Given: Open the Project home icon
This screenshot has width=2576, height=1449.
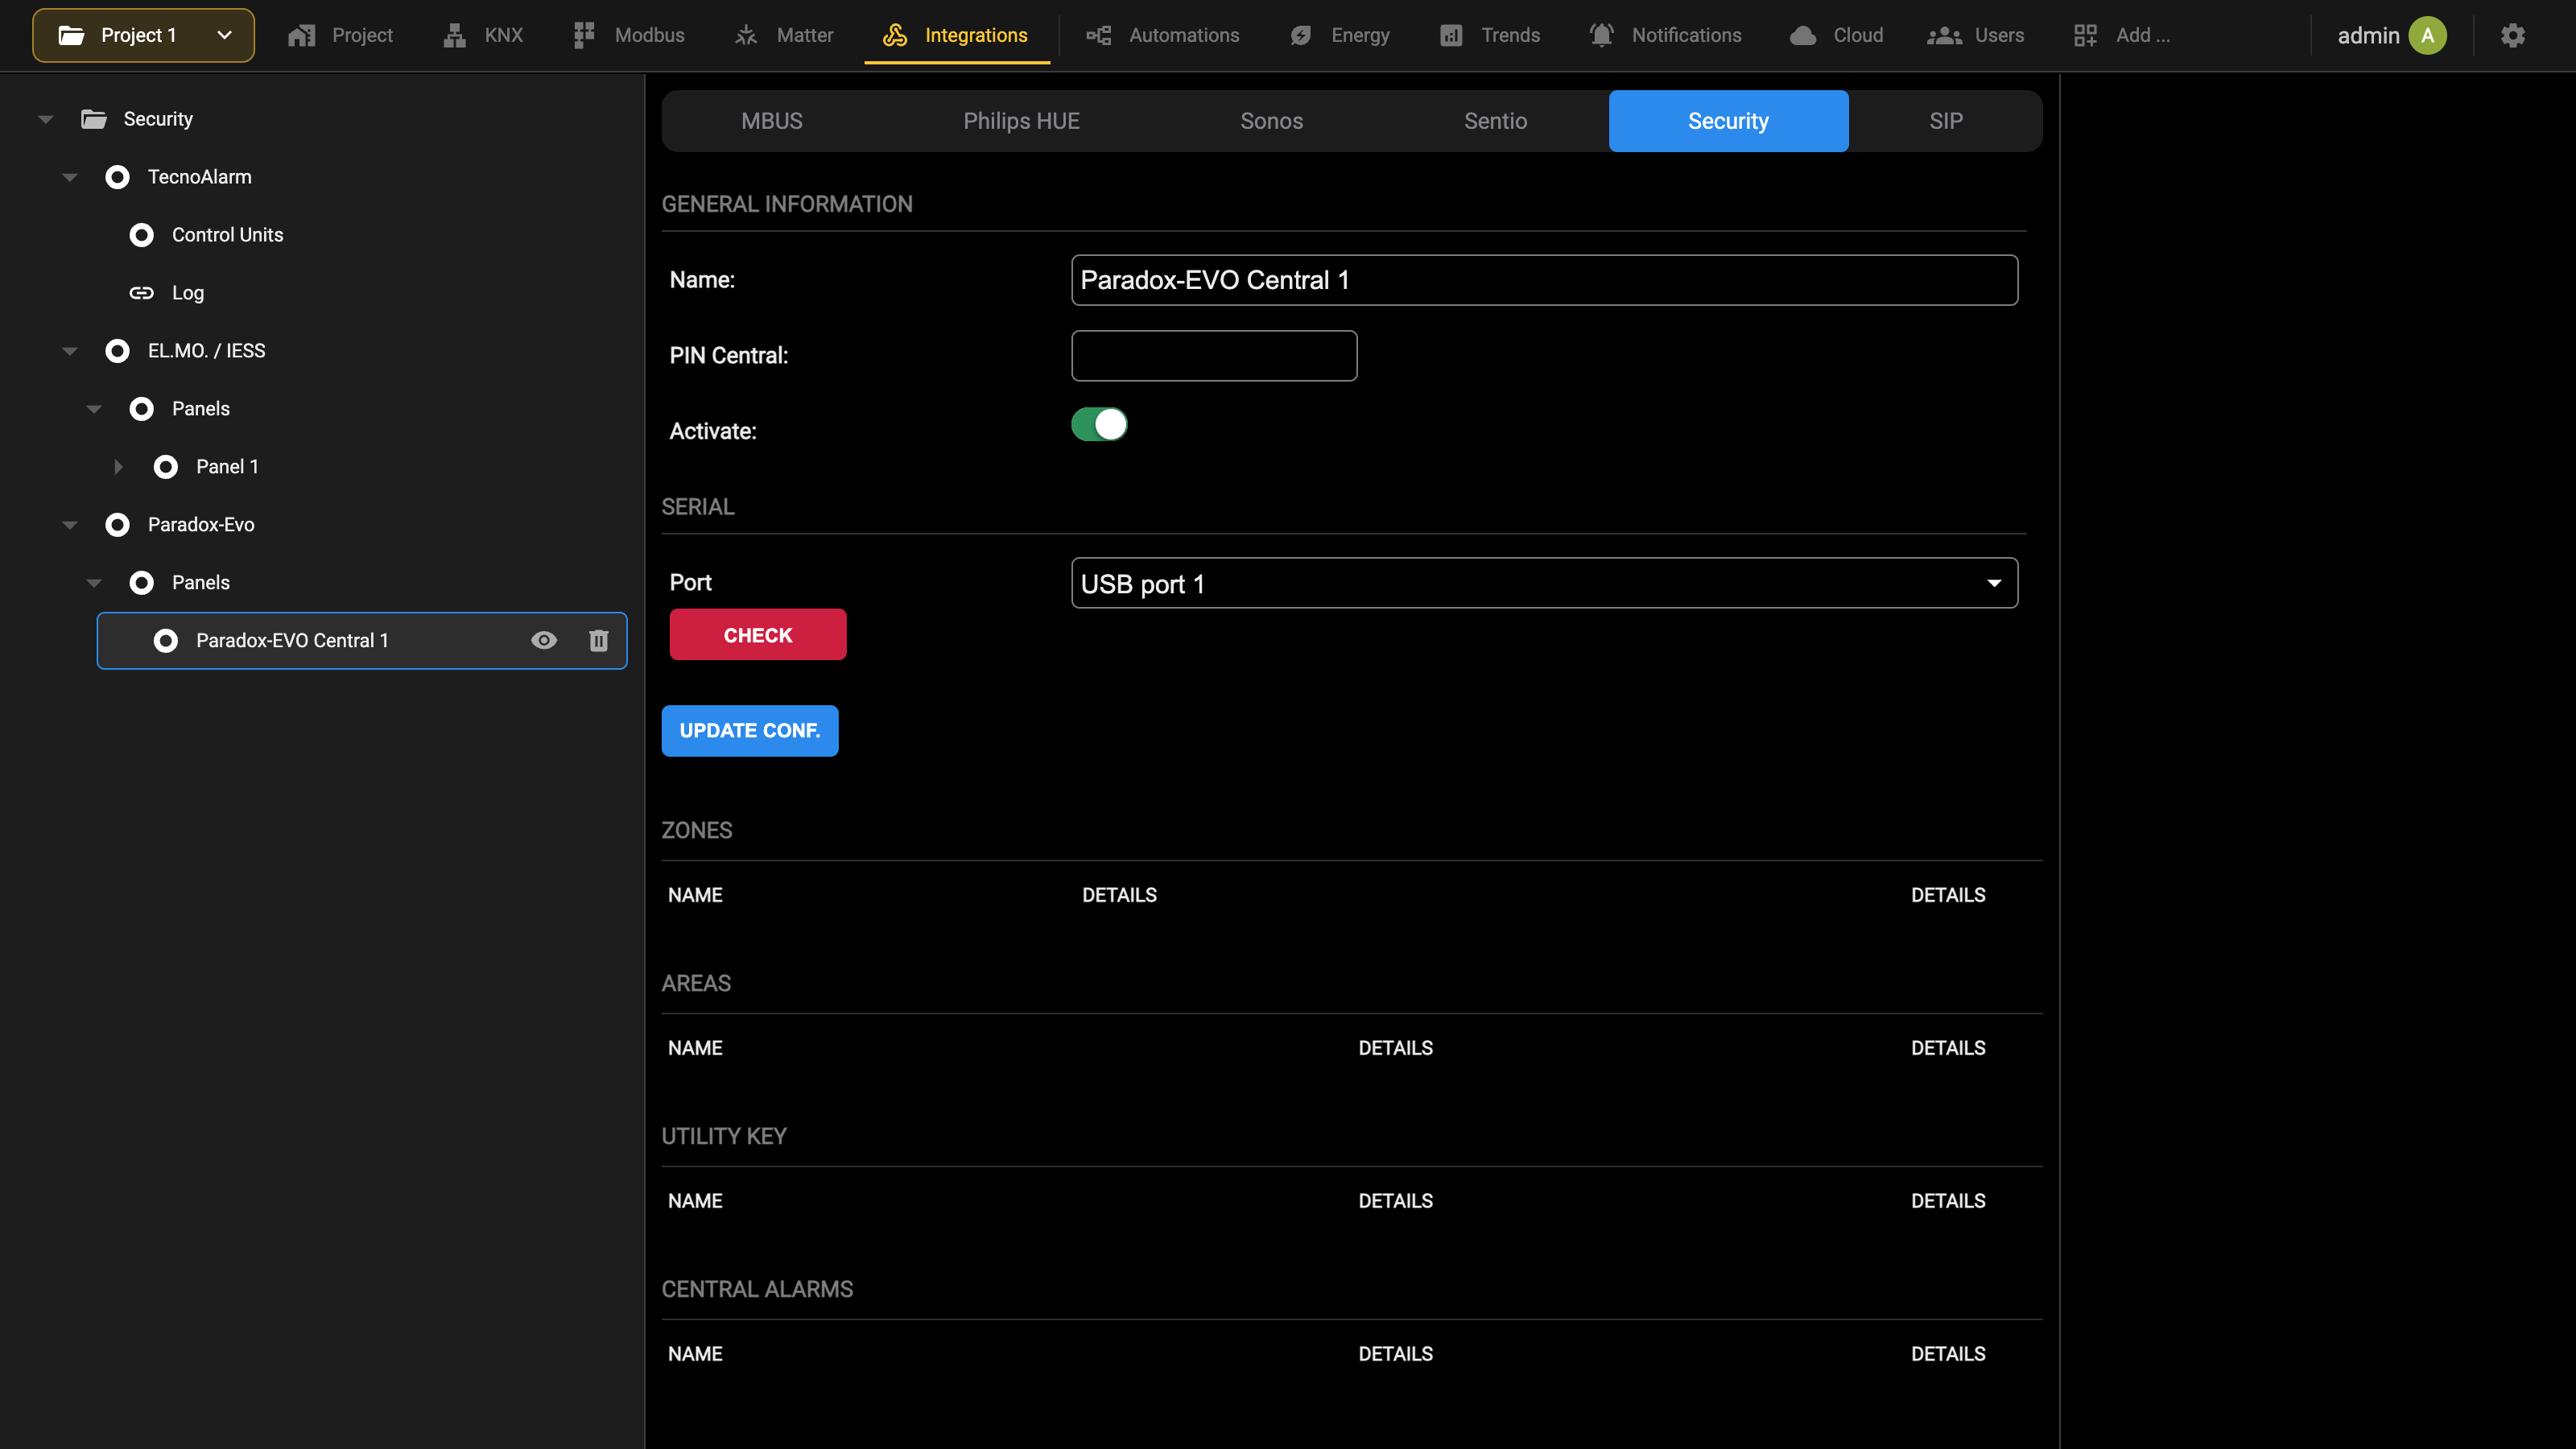Looking at the screenshot, I should [301, 36].
